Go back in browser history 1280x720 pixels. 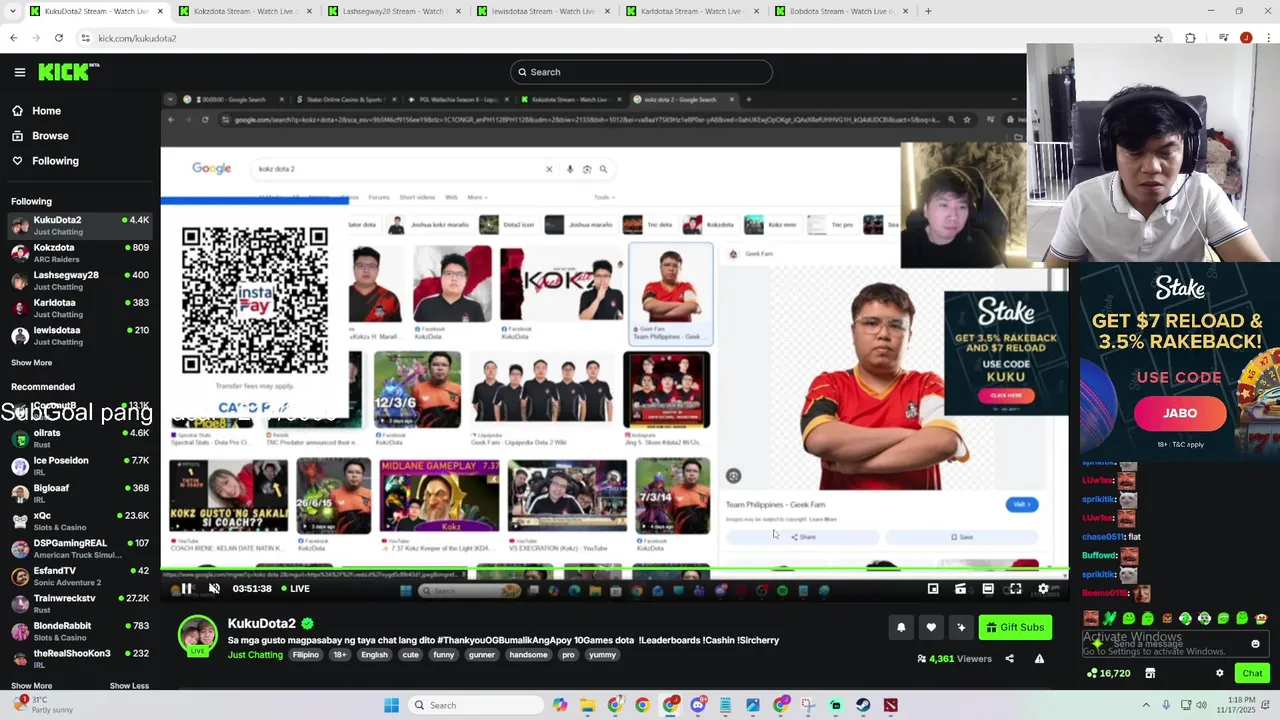pos(13,38)
